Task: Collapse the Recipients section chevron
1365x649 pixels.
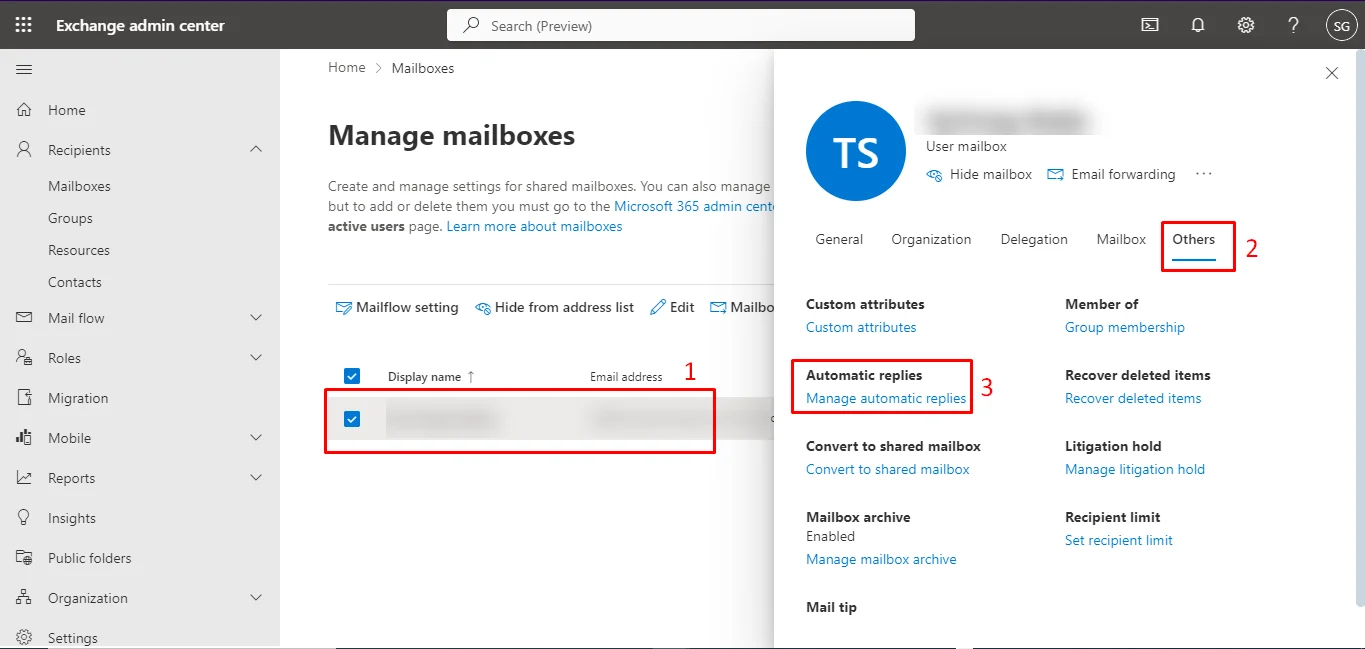Action: 256,150
